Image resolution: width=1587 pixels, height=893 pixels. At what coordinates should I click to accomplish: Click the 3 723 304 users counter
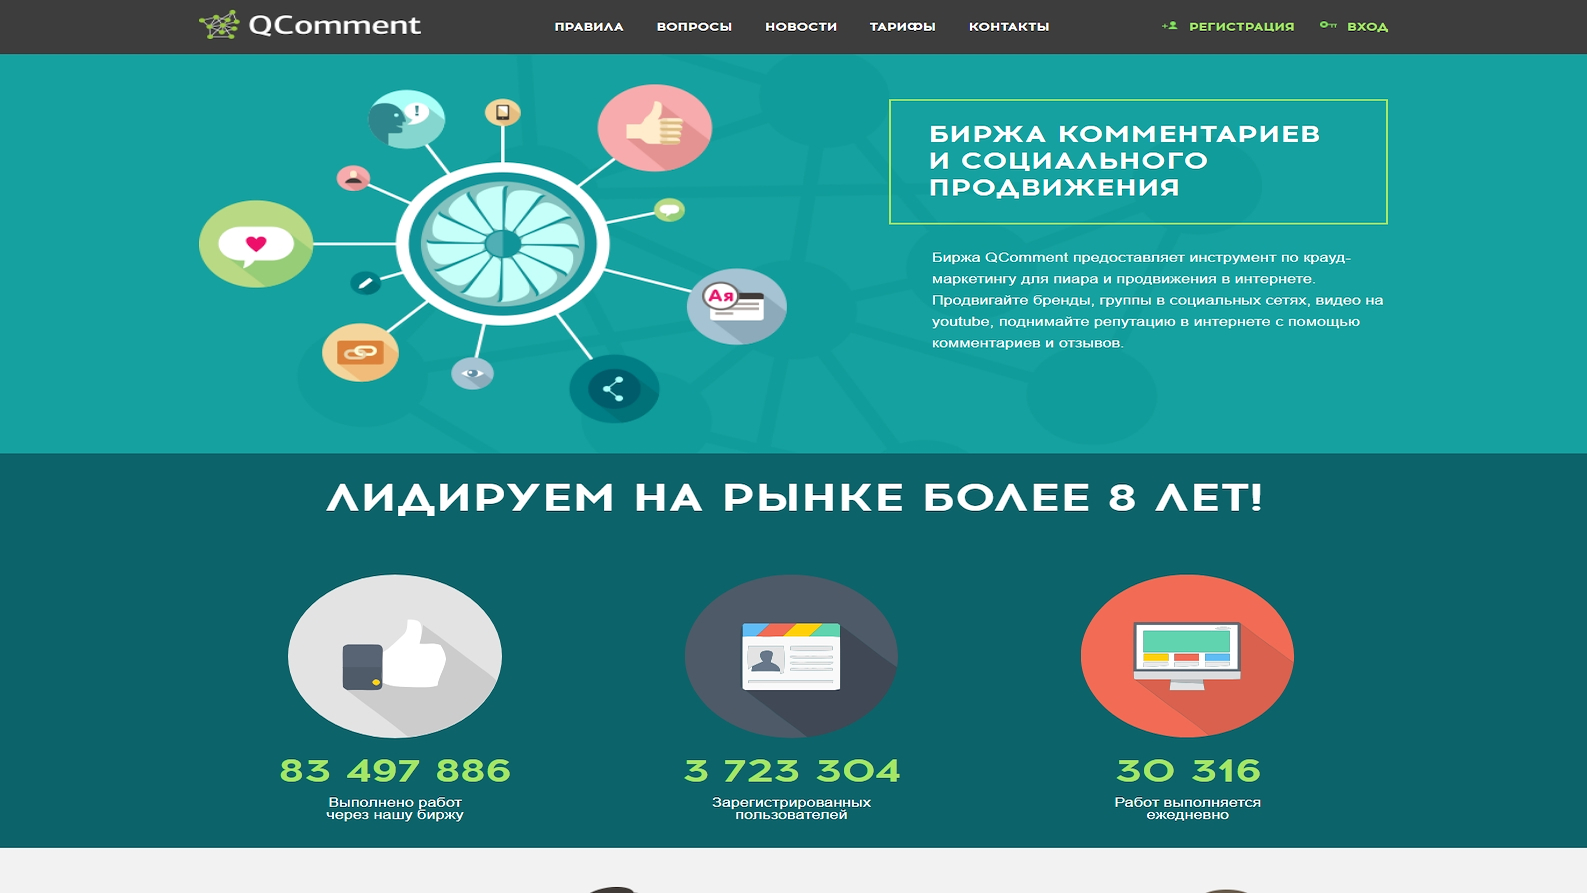point(791,770)
